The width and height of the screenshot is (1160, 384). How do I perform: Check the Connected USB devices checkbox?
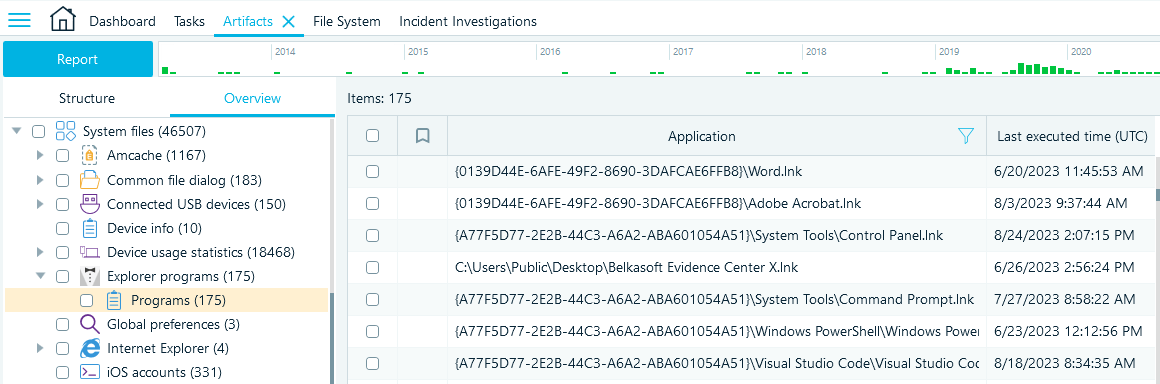63,203
